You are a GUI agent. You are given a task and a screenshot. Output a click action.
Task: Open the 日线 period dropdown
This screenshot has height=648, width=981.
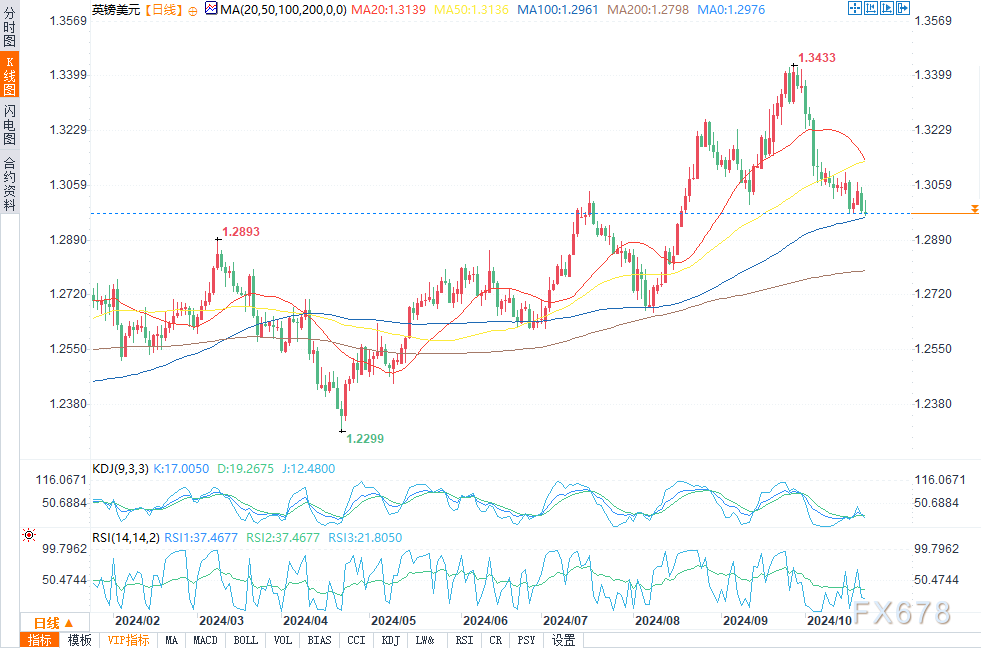click(54, 623)
